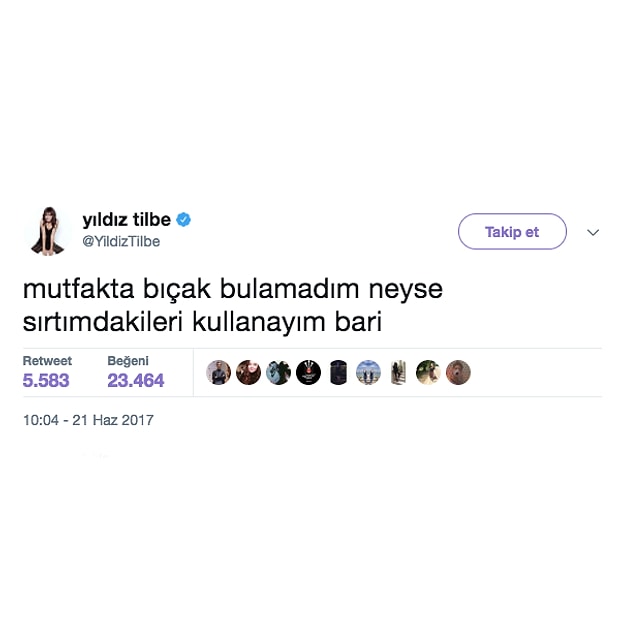The image size is (620, 620).
Task: Open the yıldız tilbe display name
Action: coord(127,219)
